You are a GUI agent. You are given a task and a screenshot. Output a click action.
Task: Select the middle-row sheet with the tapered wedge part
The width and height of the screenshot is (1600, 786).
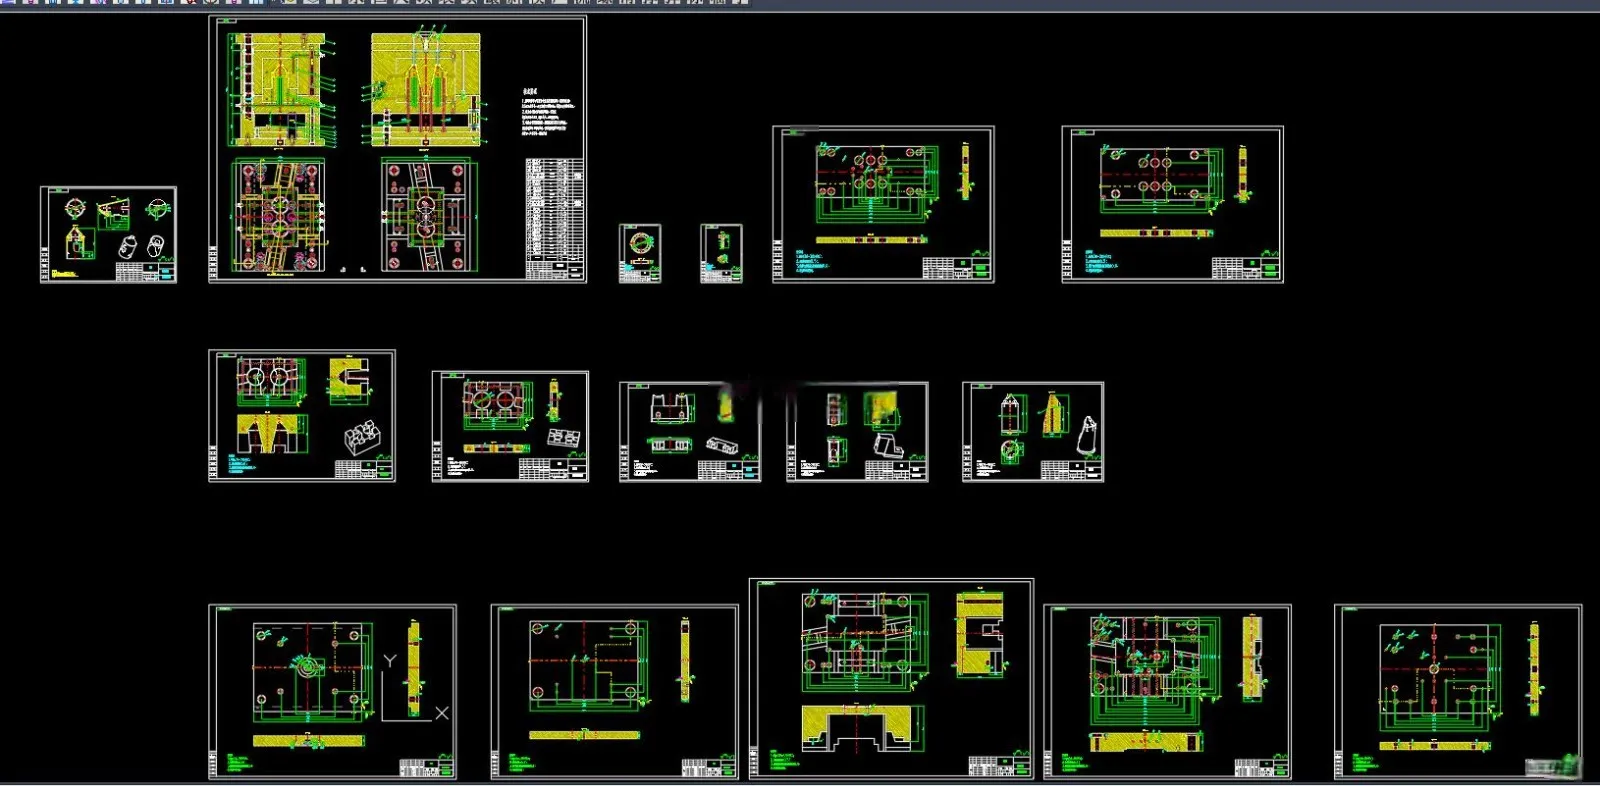(1033, 432)
